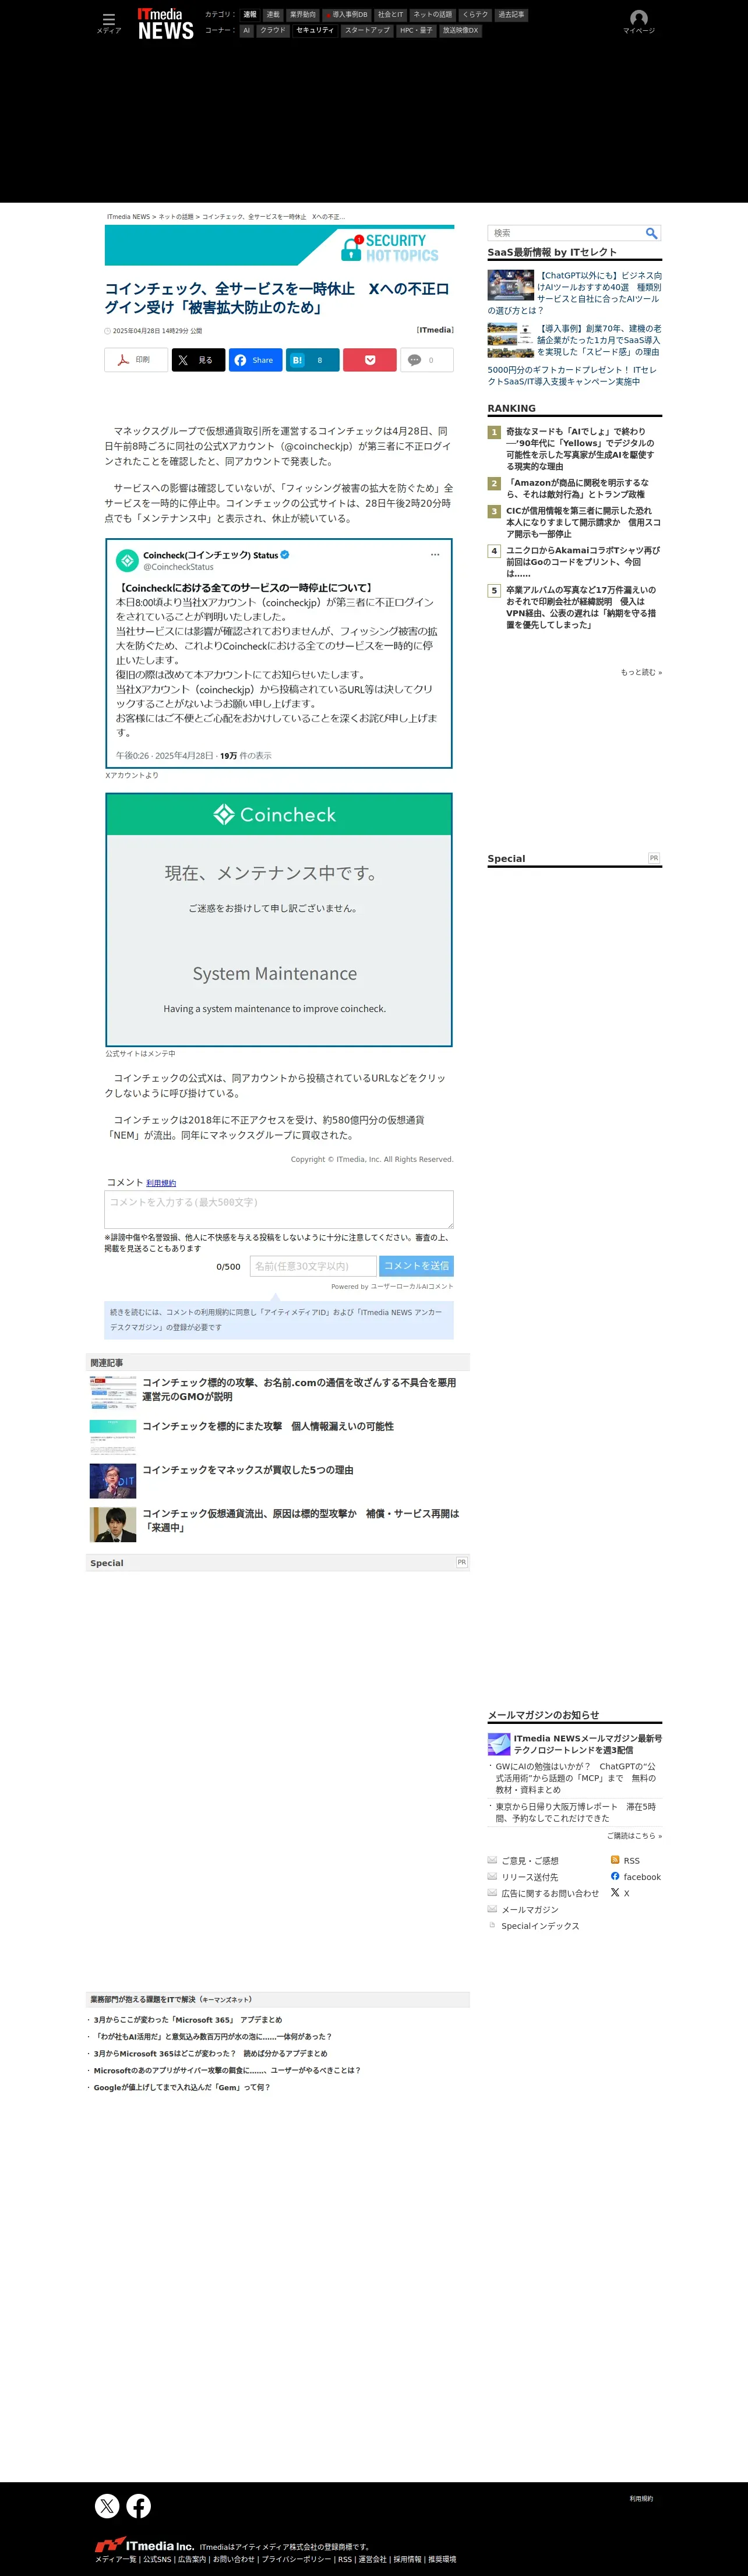
Task: Open ranking item 4 about Akamai Tシャツ
Action: [583, 562]
